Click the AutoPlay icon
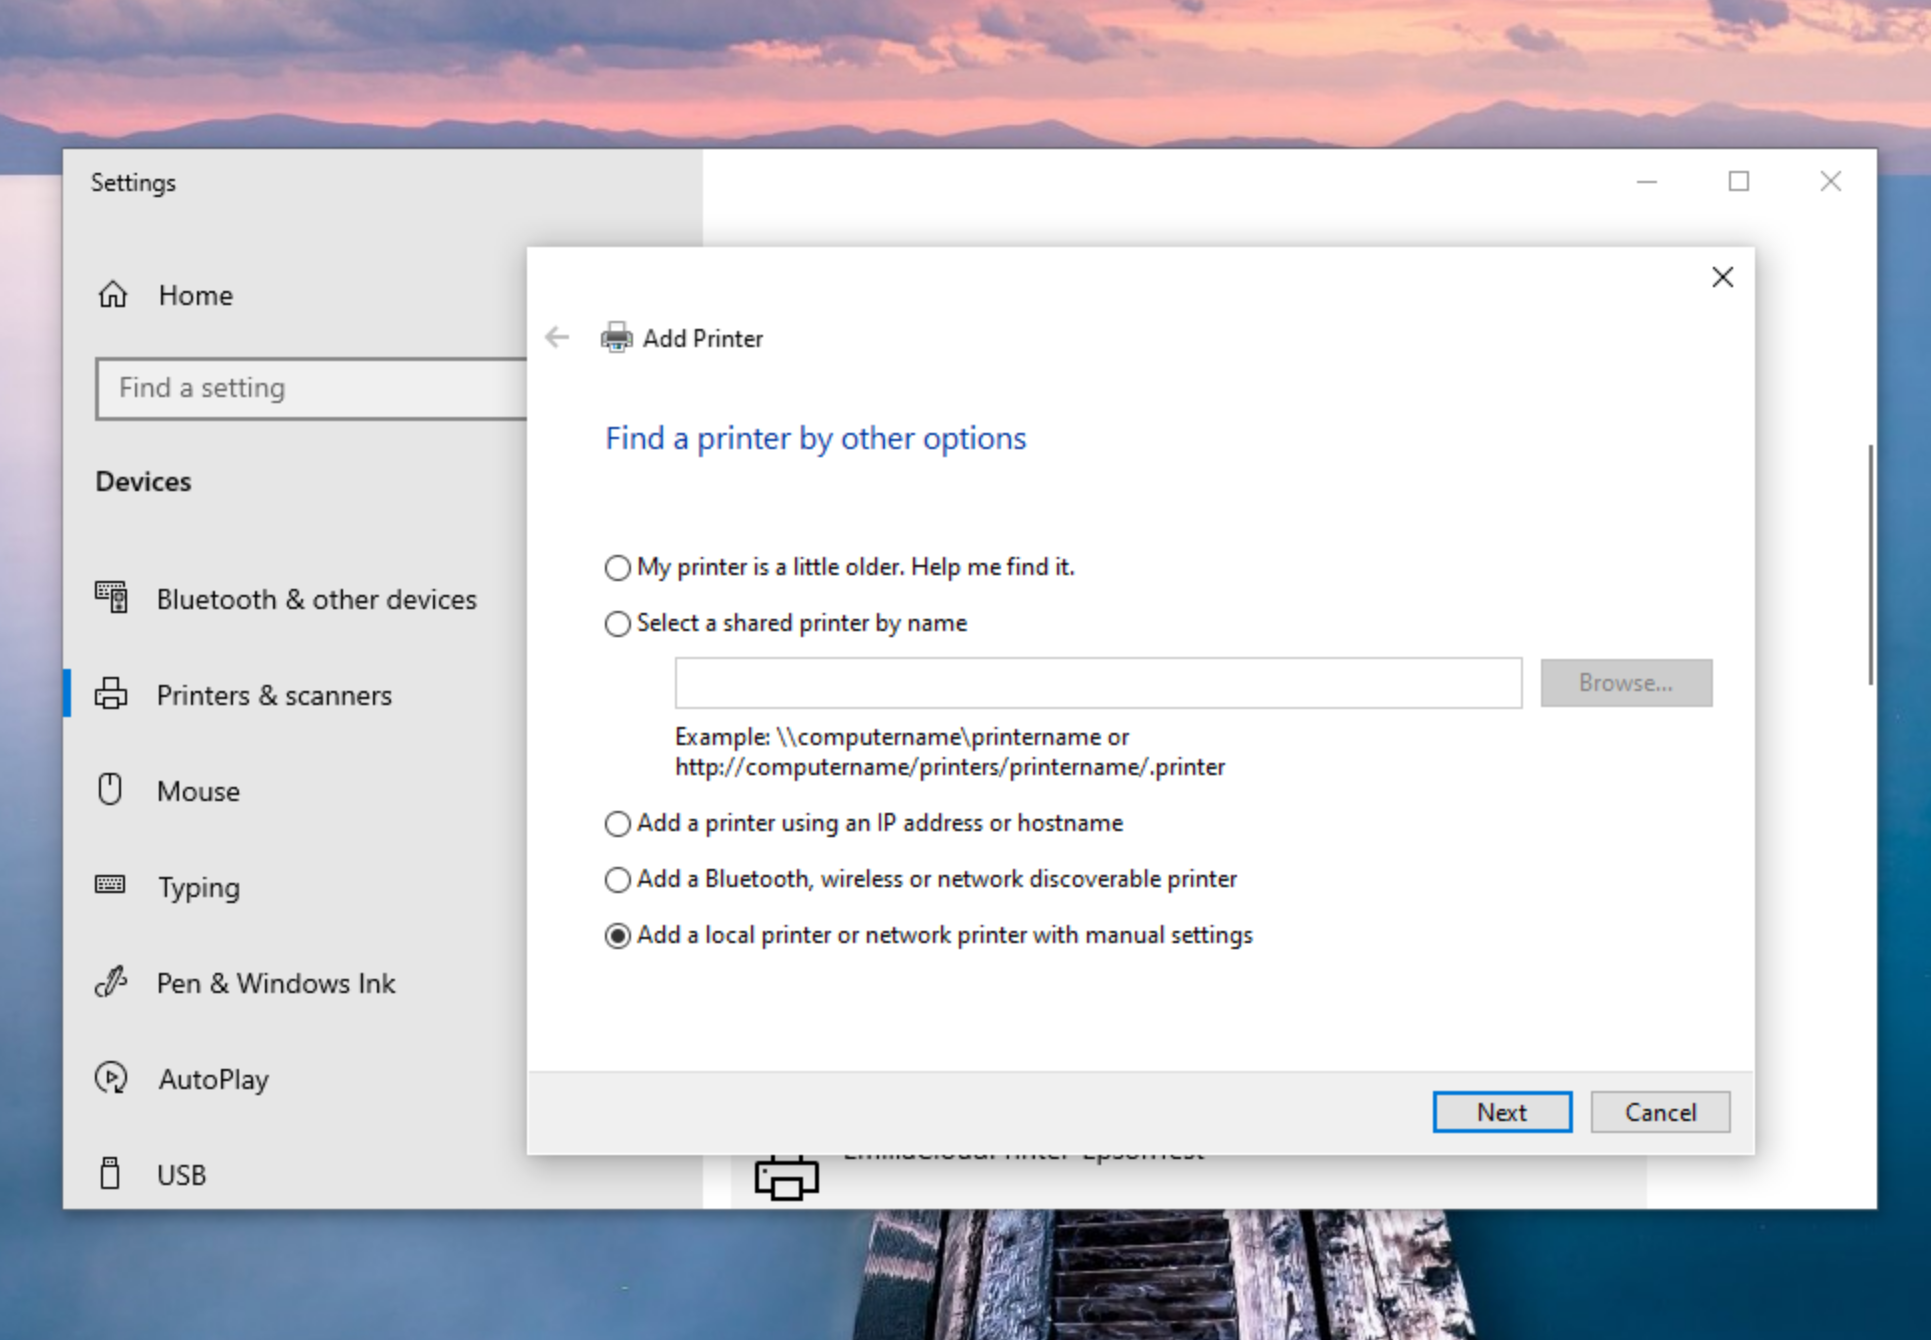1931x1340 pixels. tap(111, 1078)
